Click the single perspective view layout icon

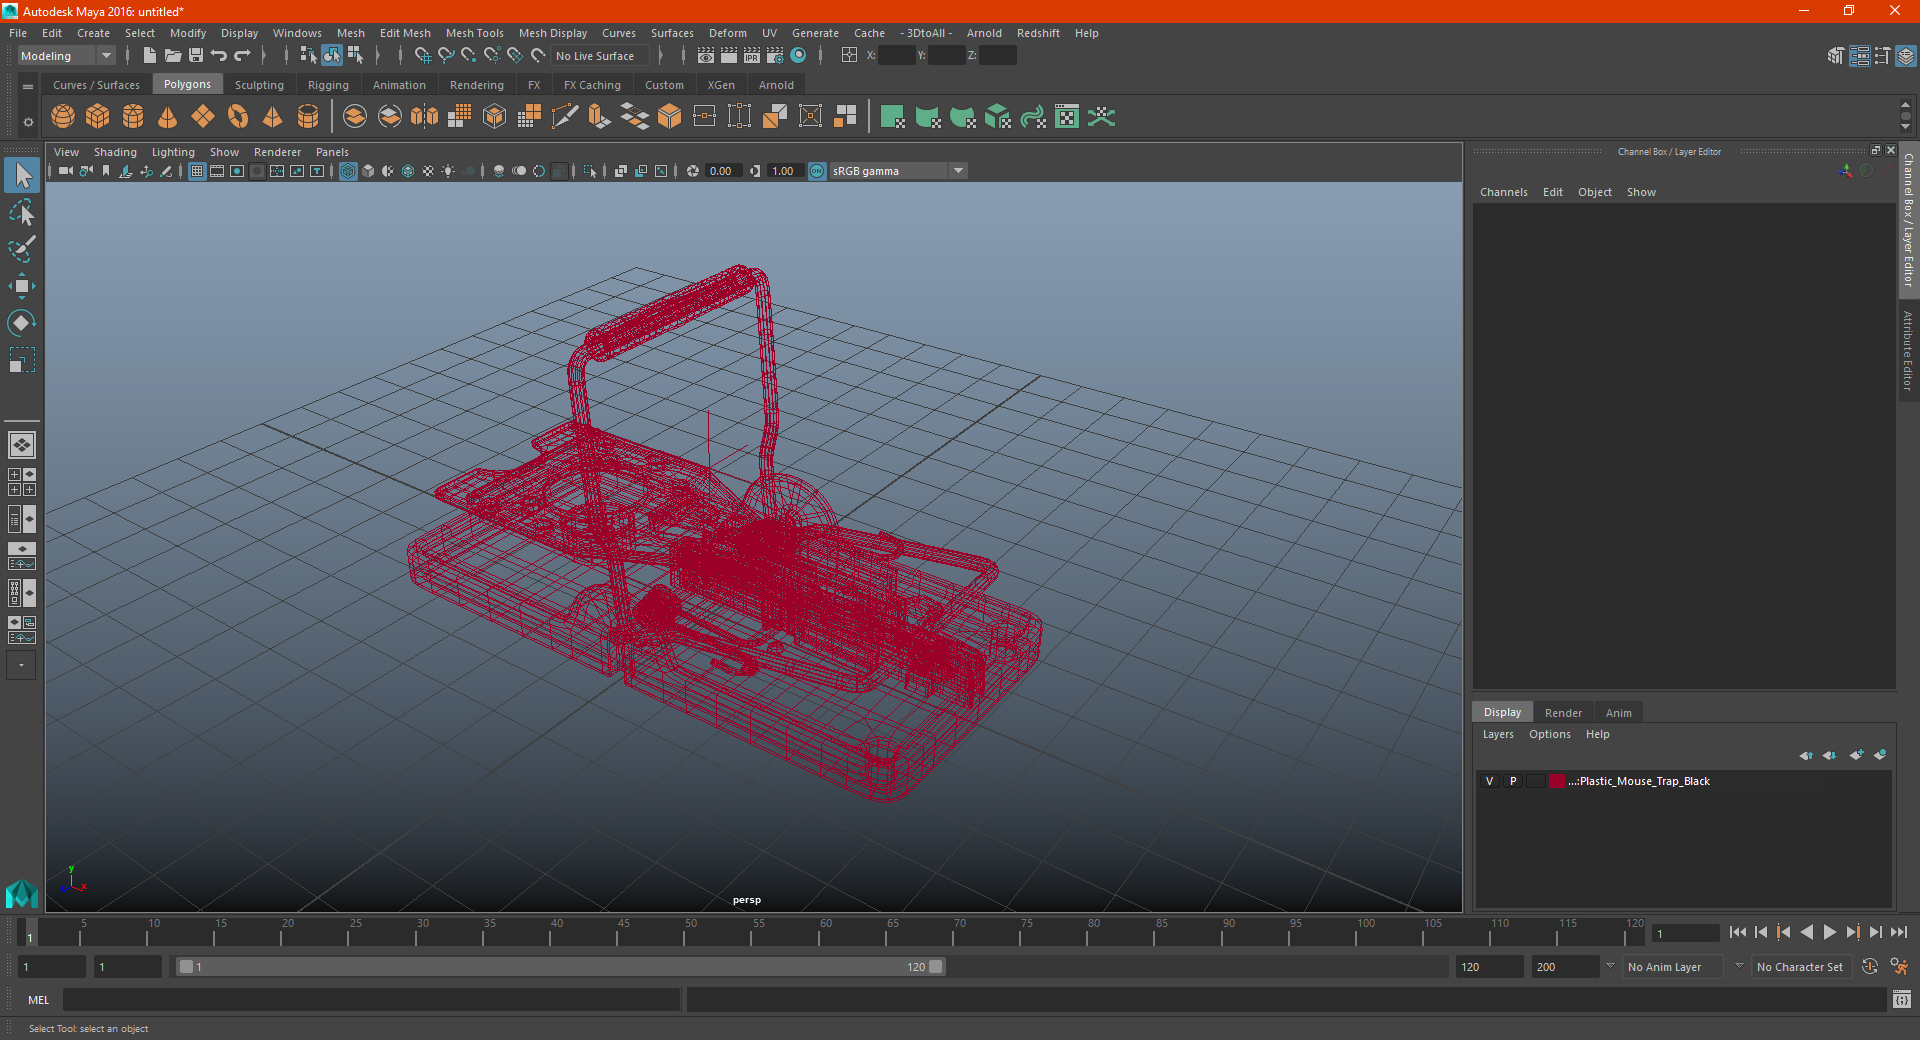coord(22,445)
